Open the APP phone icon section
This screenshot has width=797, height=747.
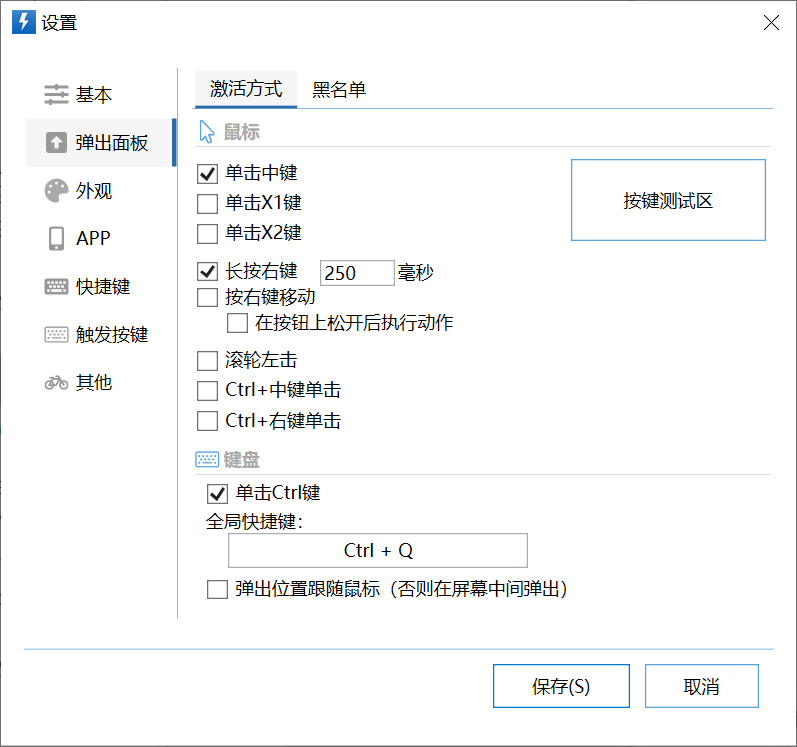(56, 238)
